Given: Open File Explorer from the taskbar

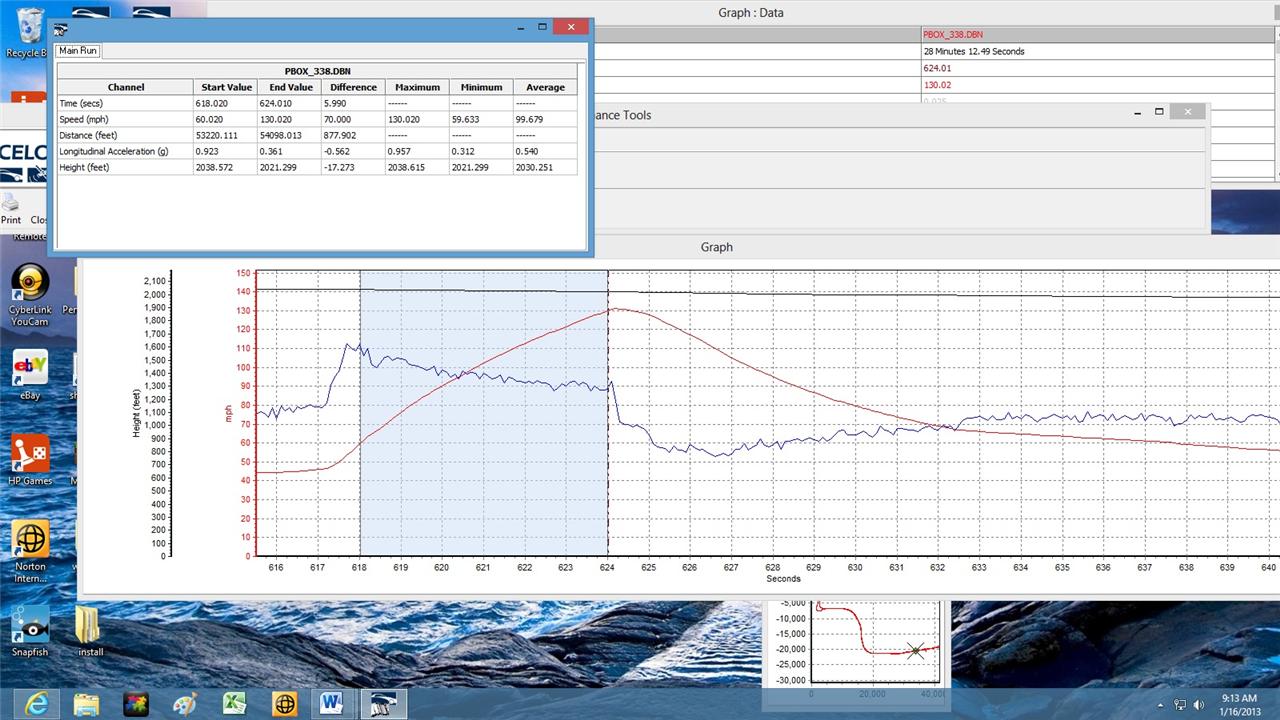Looking at the screenshot, I should click(86, 703).
